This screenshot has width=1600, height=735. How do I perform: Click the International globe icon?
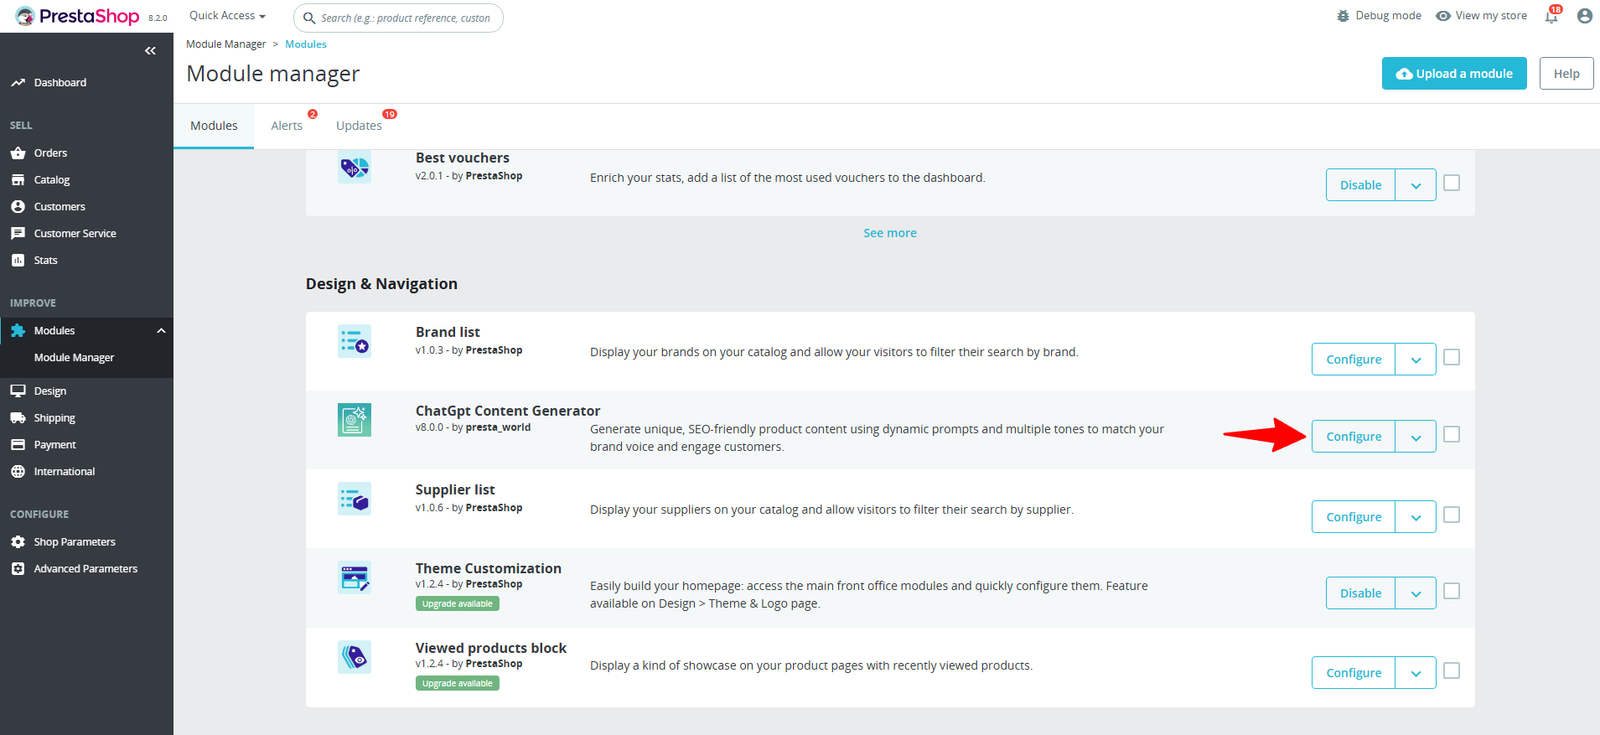18,472
